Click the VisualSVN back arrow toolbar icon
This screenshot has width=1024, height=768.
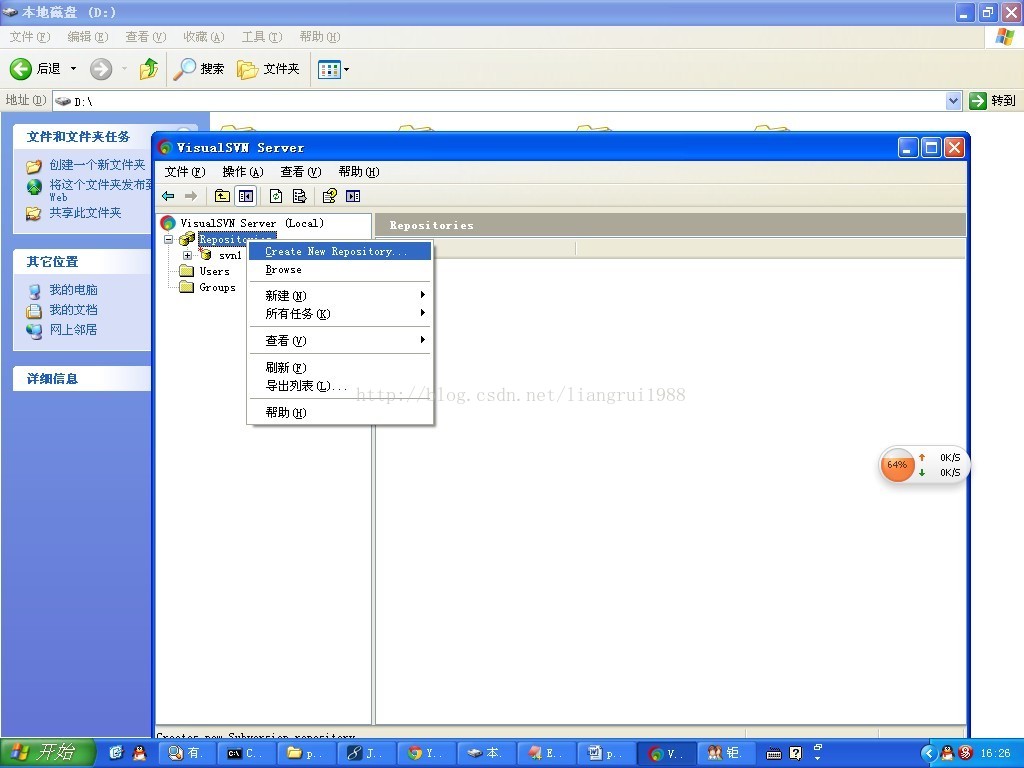point(168,196)
